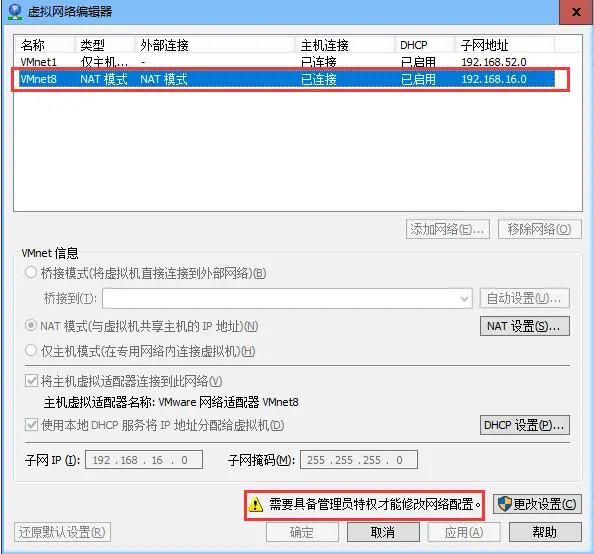594x554 pixels.
Task: Click 还原默认设置(R) button
Action: (62, 532)
